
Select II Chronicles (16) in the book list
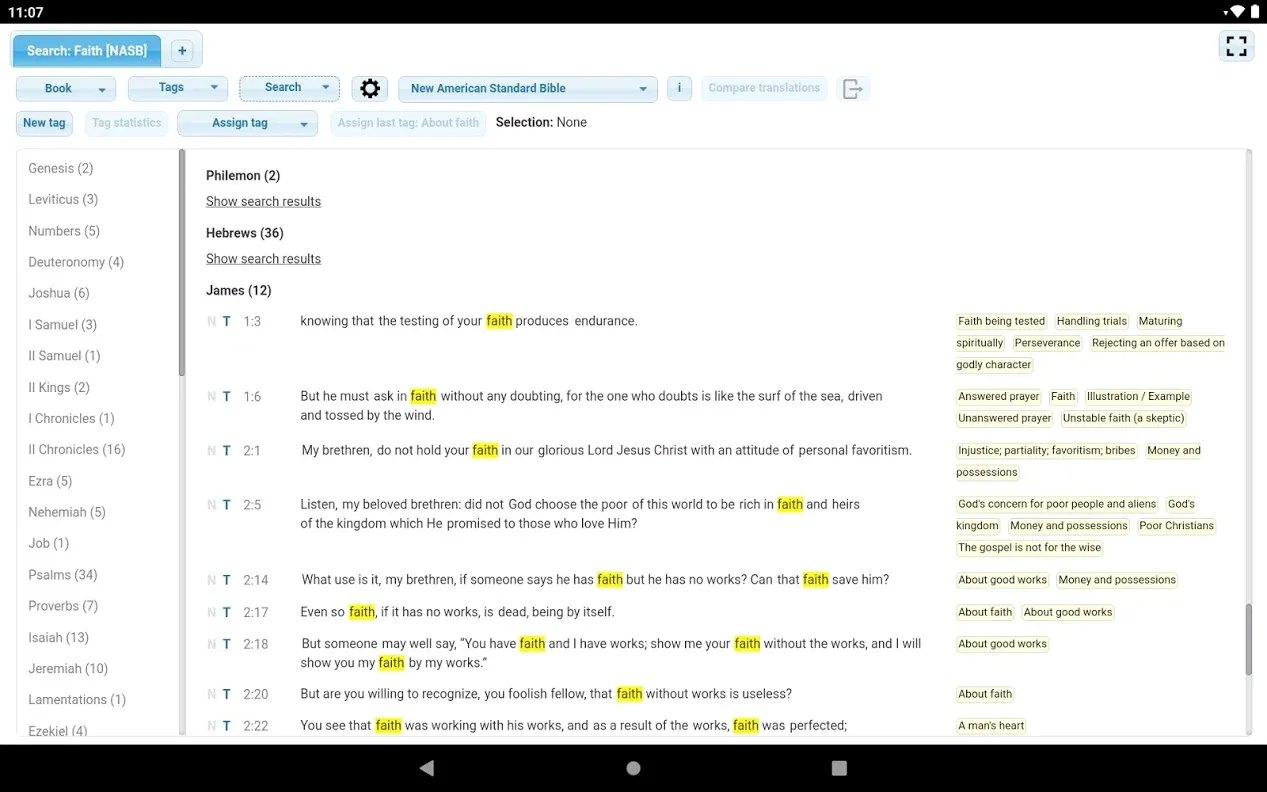click(77, 449)
